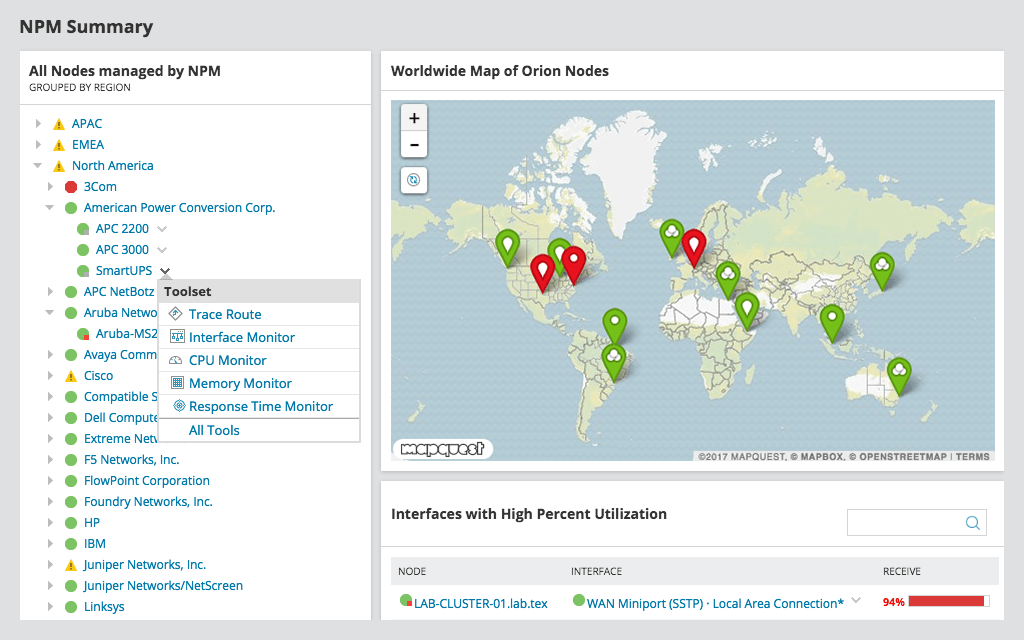Viewport: 1024px width, 640px height.
Task: Select Trace Route tool icon in Toolset menu
Action: 178,314
